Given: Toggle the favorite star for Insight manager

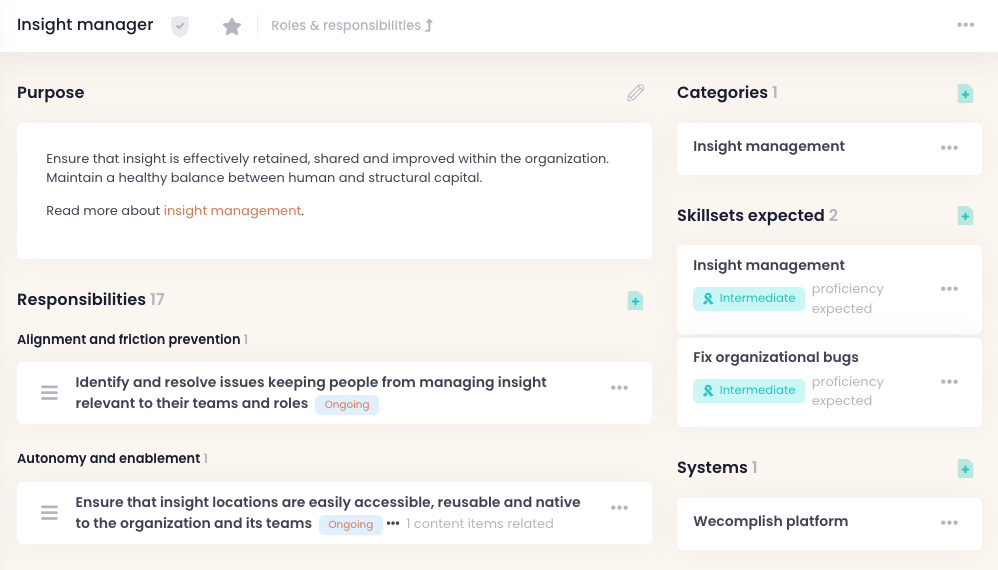Looking at the screenshot, I should coord(232,26).
